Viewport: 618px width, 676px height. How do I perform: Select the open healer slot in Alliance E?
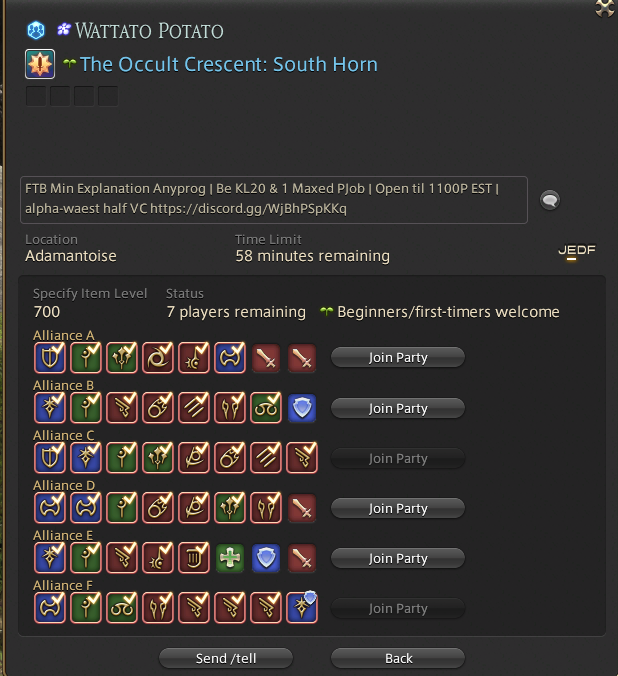230,558
